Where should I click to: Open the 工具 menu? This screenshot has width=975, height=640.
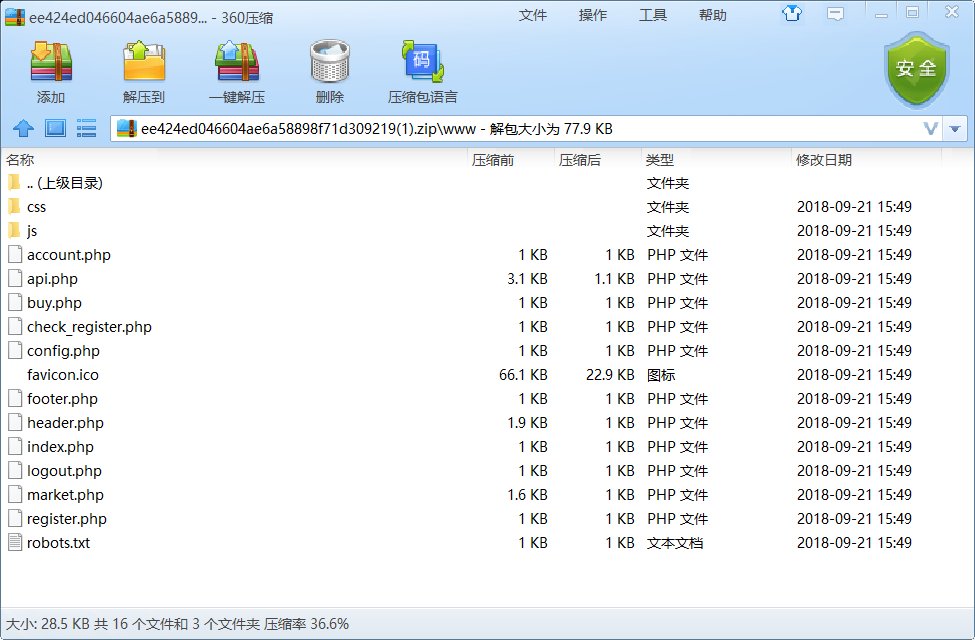pyautogui.click(x=653, y=16)
